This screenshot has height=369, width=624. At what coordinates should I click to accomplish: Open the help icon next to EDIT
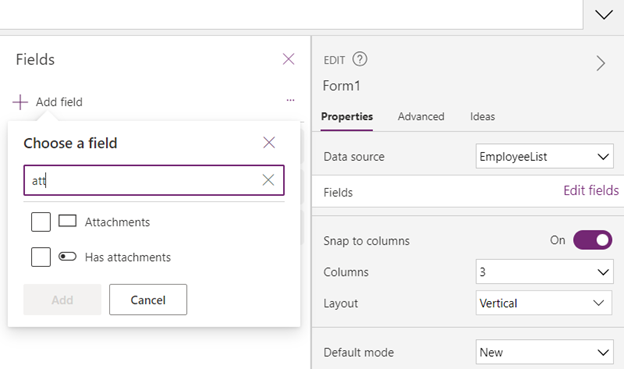coord(360,59)
